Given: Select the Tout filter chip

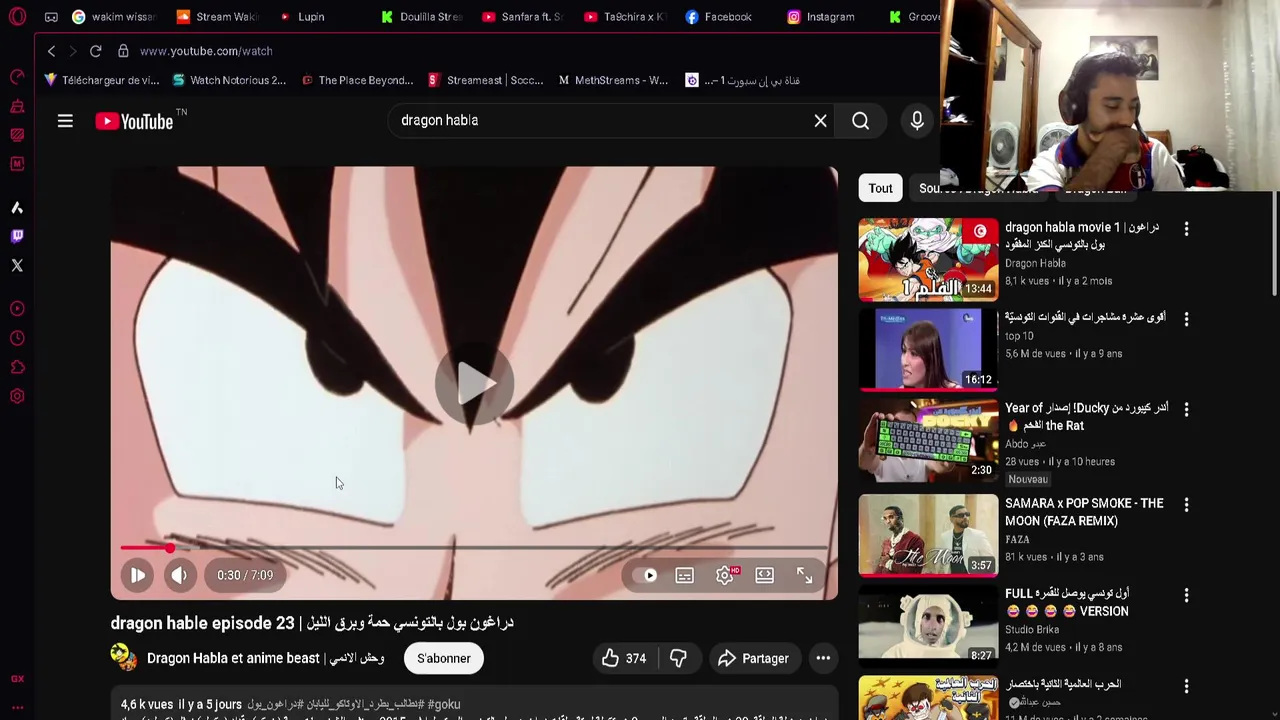Looking at the screenshot, I should tap(880, 188).
